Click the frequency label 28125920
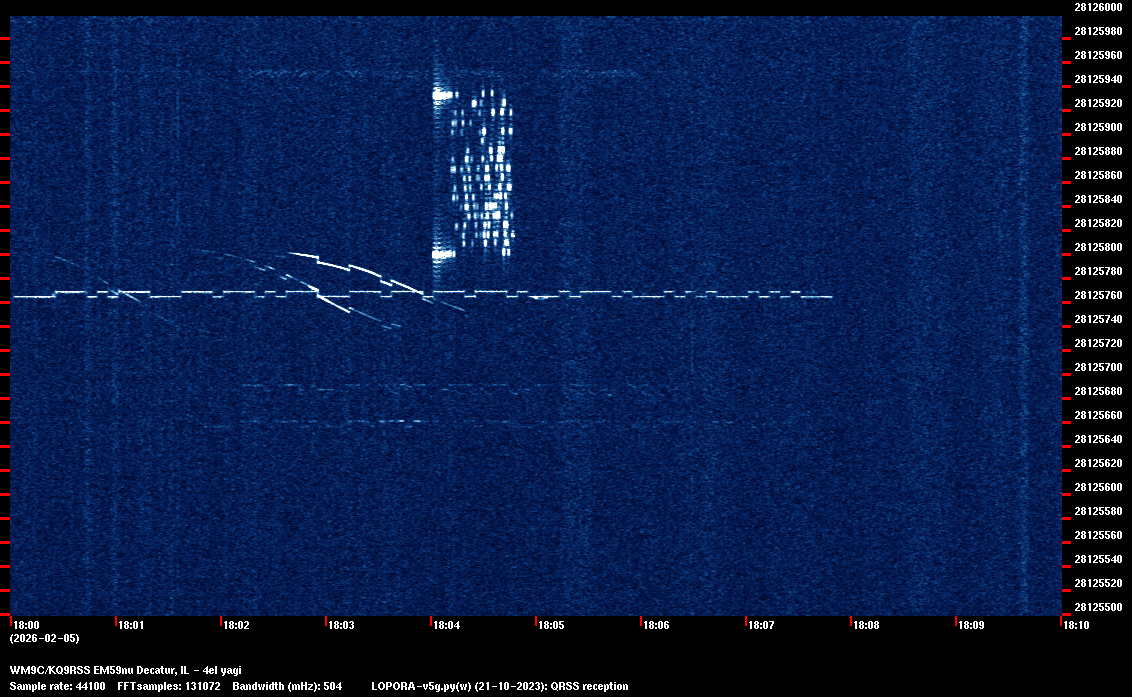Screen dimensions: 1132x697 [1098, 103]
